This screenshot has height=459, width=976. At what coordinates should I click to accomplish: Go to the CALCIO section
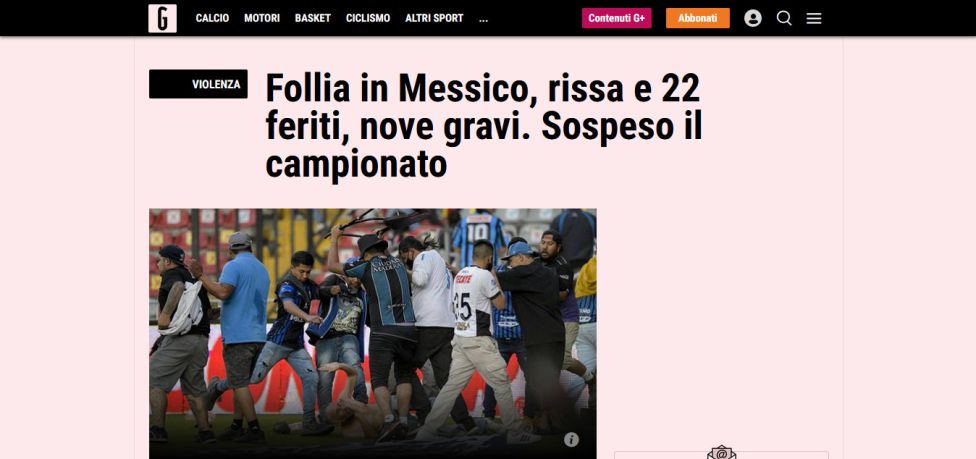coord(212,18)
